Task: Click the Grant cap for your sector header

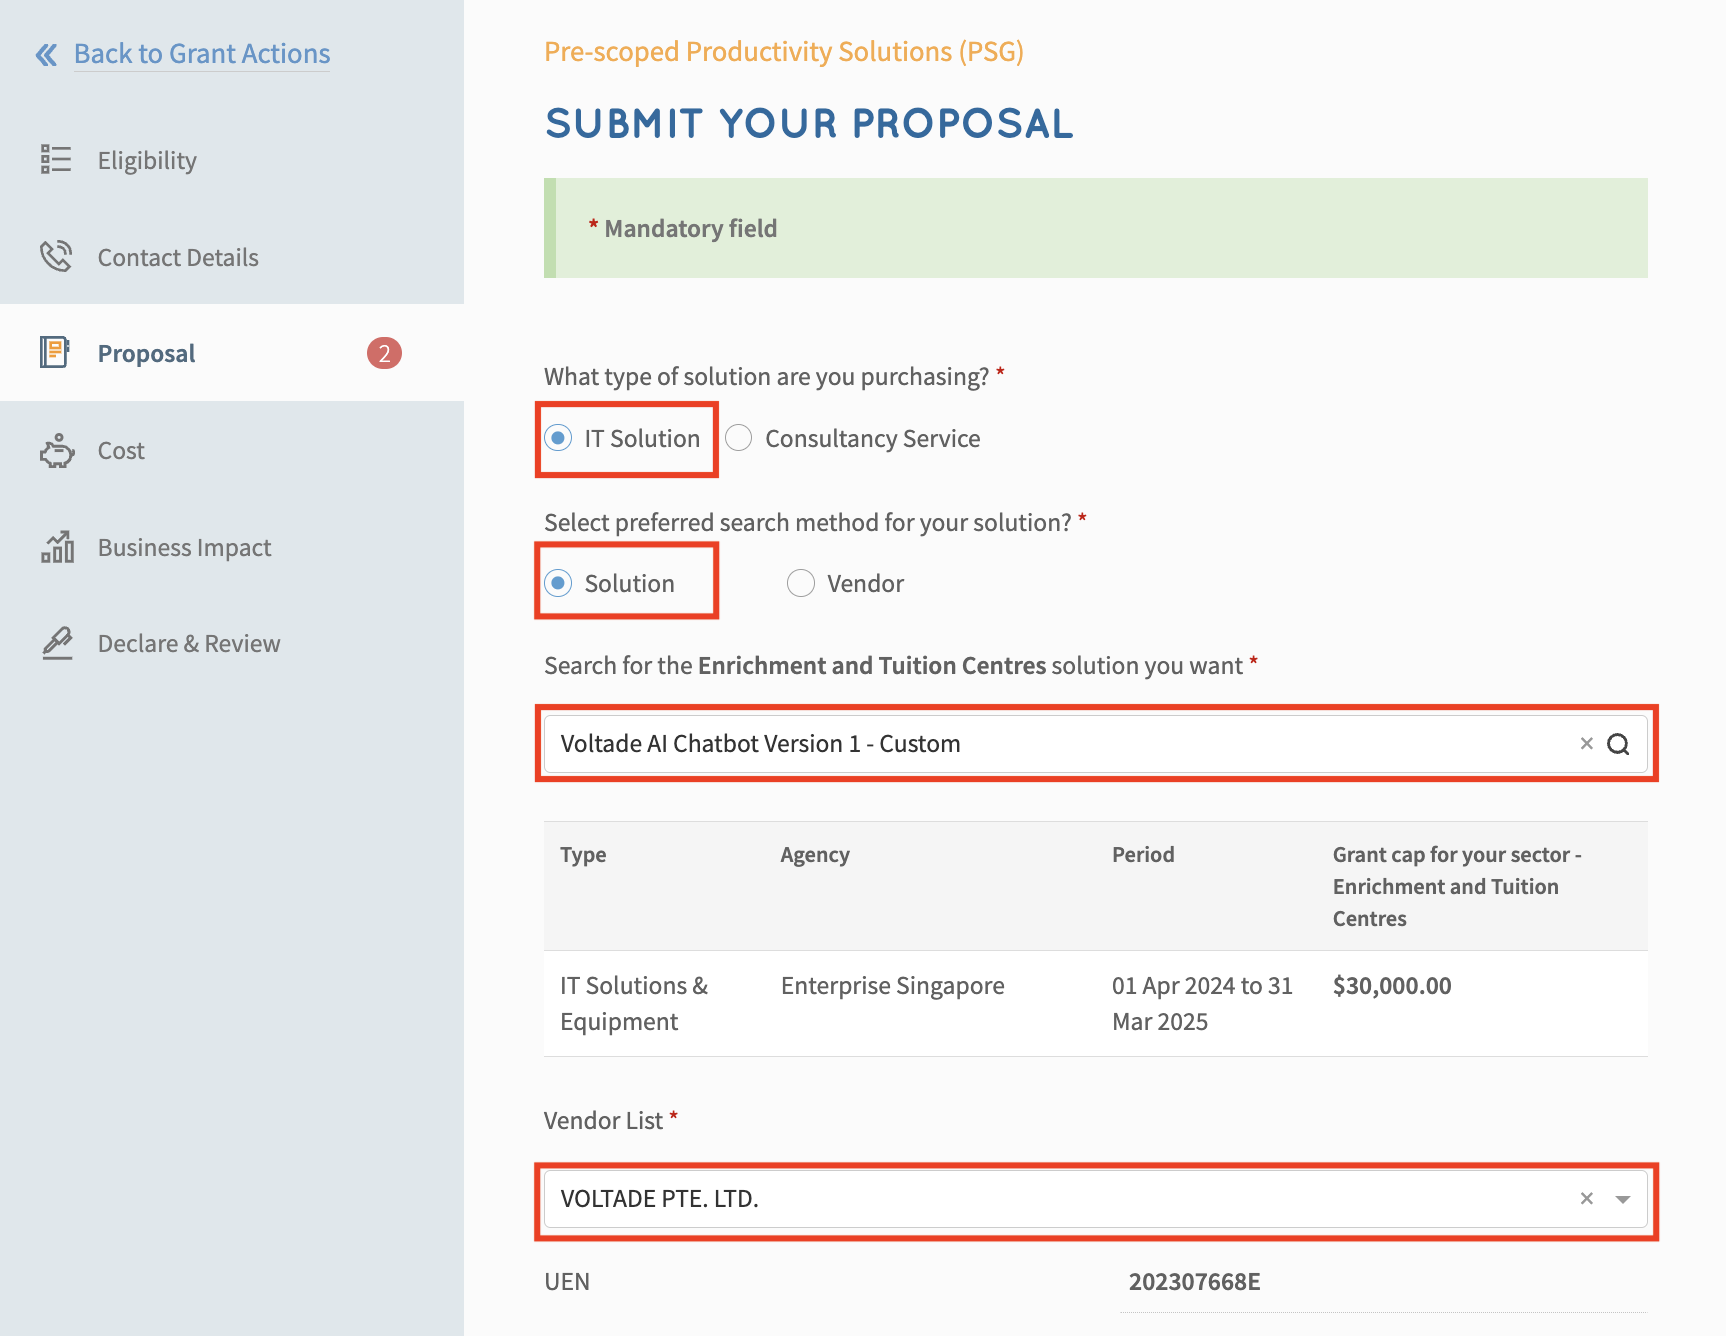Action: pyautogui.click(x=1457, y=887)
